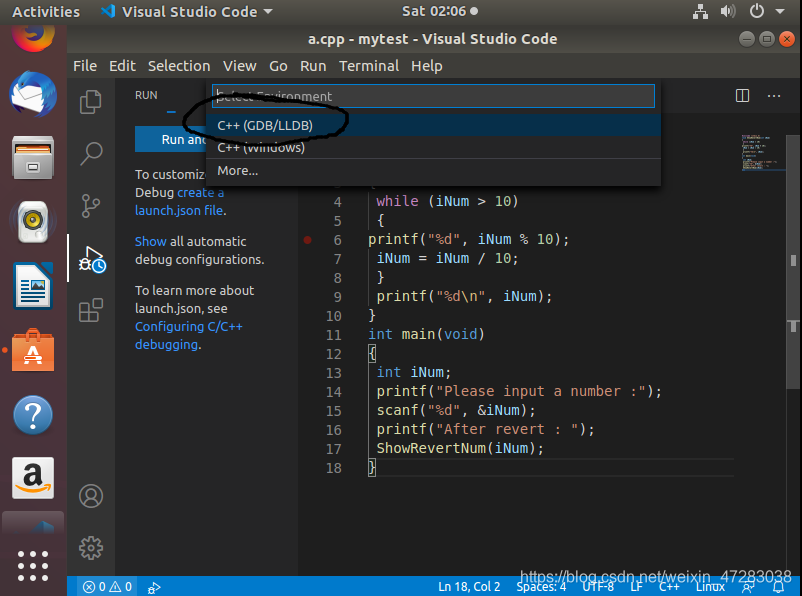Screen dimensions: 802x596
Task: Open the Manage gear icon
Action: 91,548
